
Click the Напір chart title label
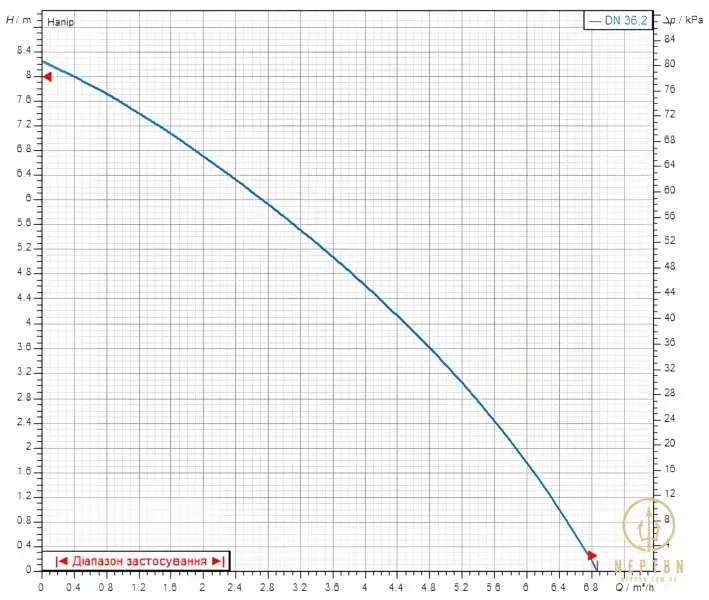coord(61,22)
